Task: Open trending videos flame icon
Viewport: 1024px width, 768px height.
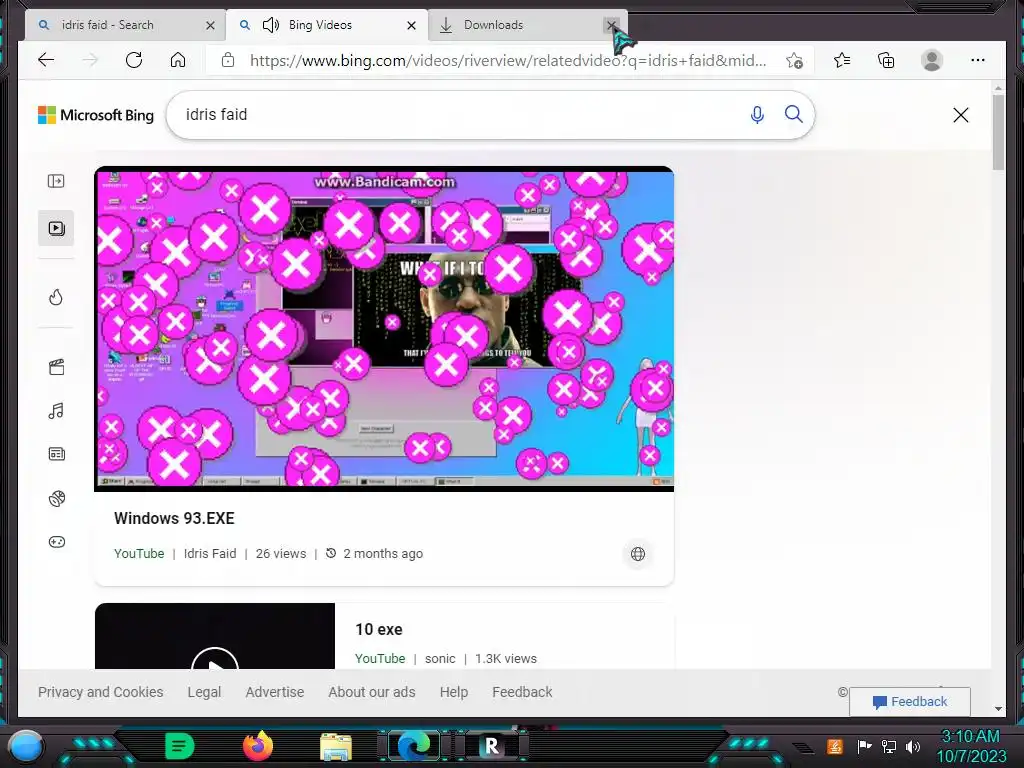Action: click(56, 297)
